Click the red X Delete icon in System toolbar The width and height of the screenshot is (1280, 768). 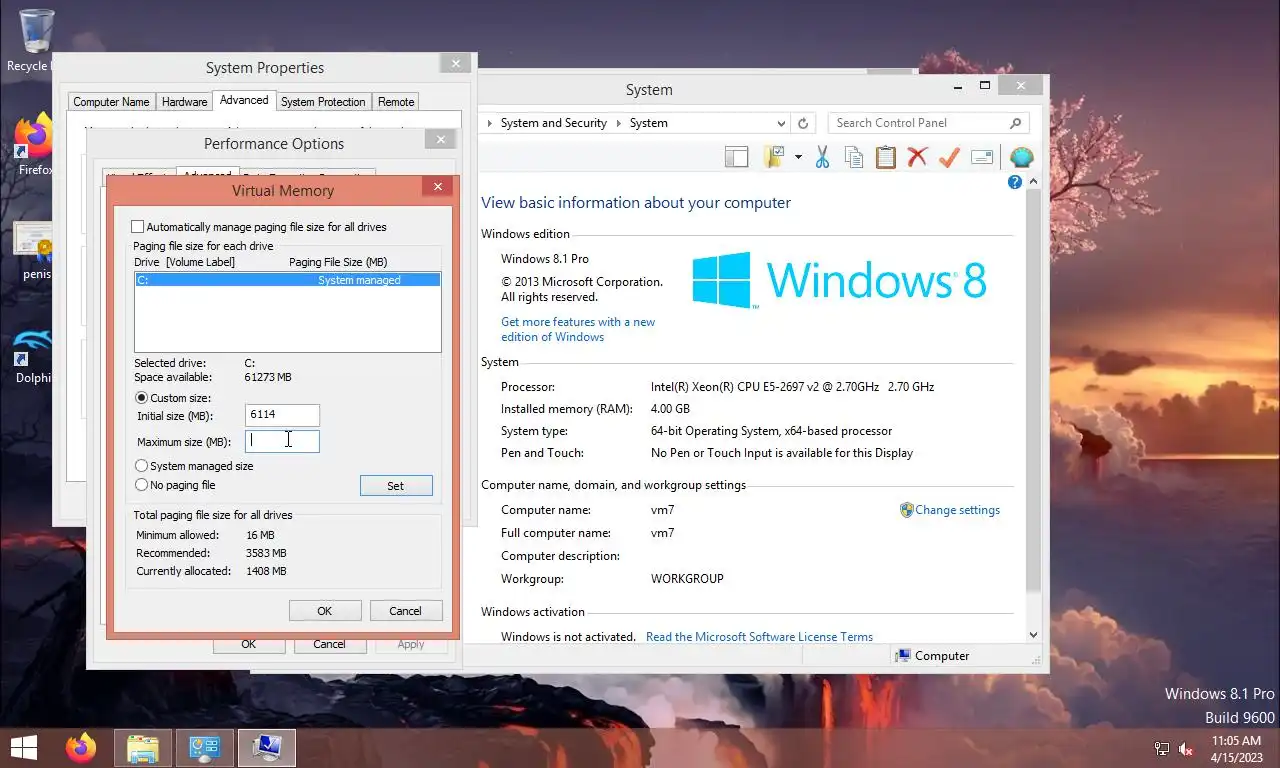[x=917, y=157]
